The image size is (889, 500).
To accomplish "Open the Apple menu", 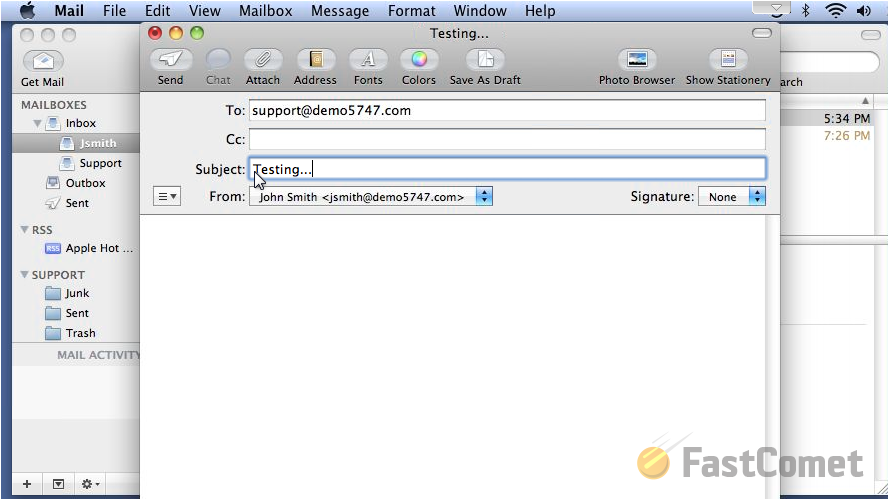I will pyautogui.click(x=28, y=10).
